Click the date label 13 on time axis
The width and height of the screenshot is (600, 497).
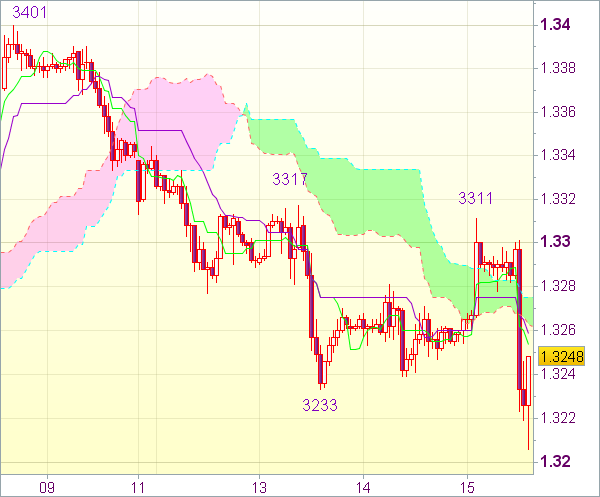pos(259,488)
